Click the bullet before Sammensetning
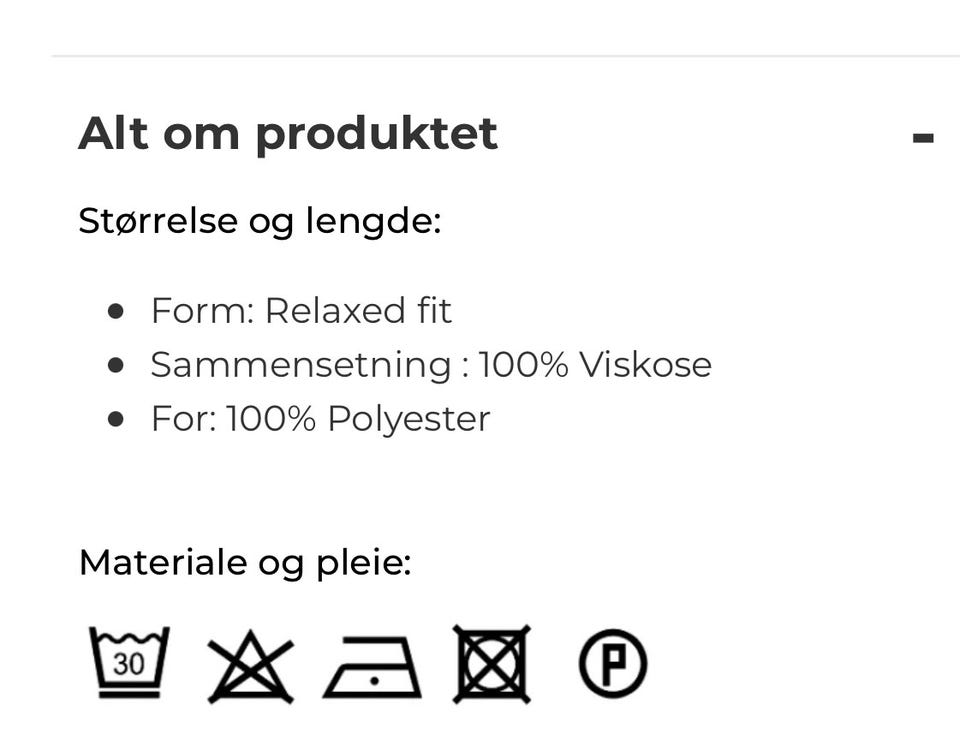960x745 pixels. click(115, 365)
